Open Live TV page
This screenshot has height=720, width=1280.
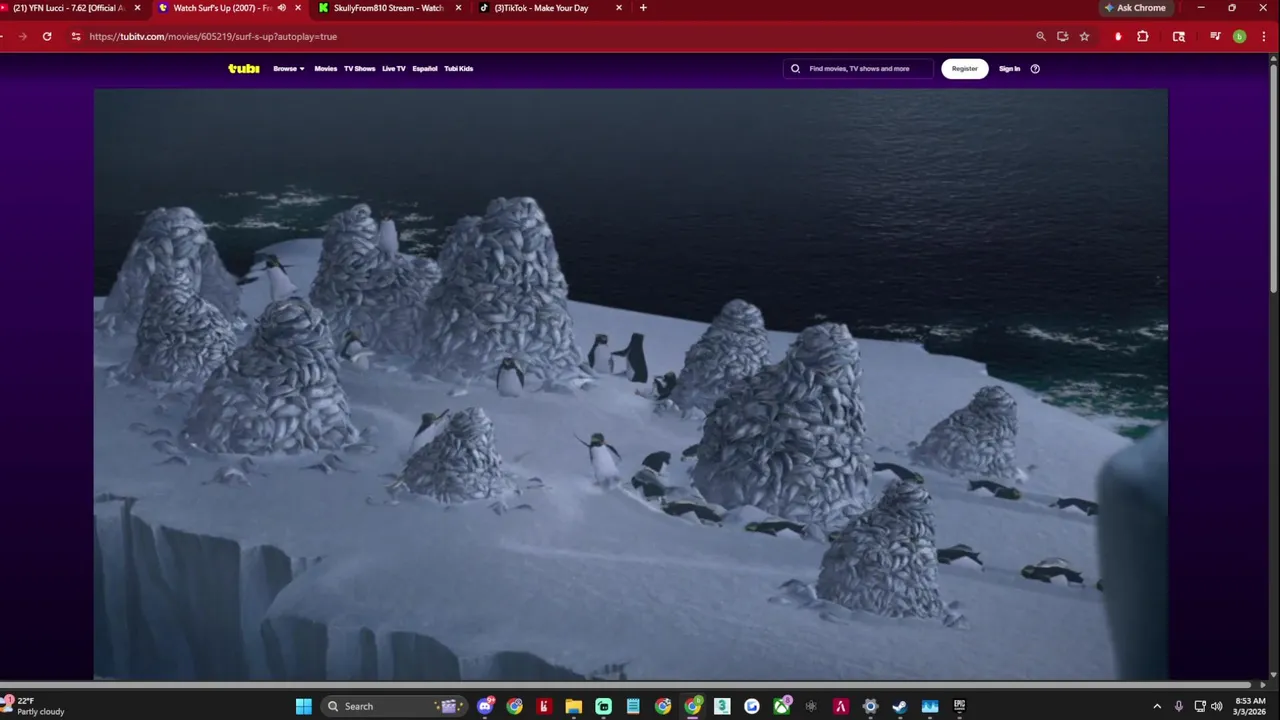coord(394,69)
